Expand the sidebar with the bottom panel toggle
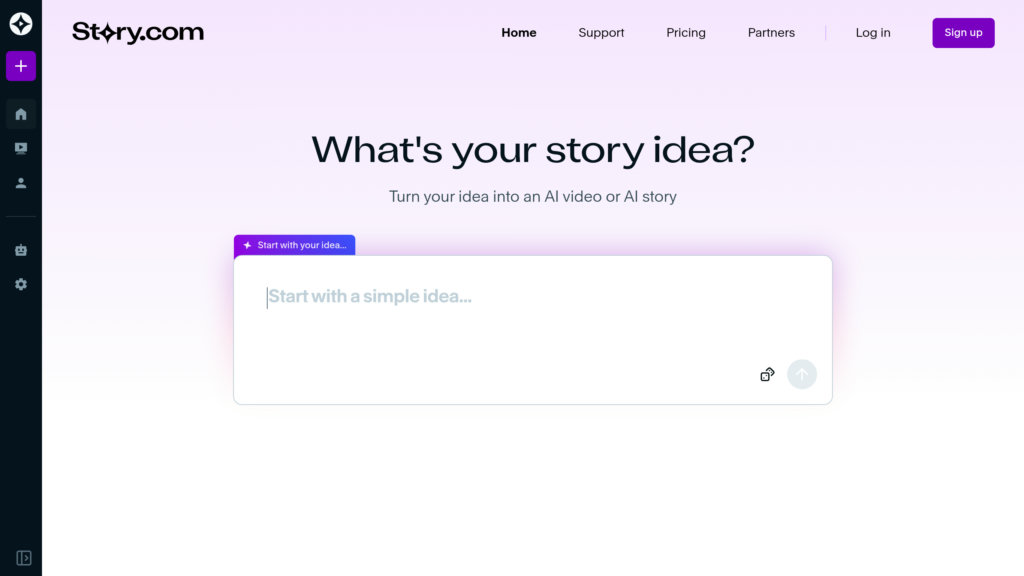 pyautogui.click(x=24, y=558)
